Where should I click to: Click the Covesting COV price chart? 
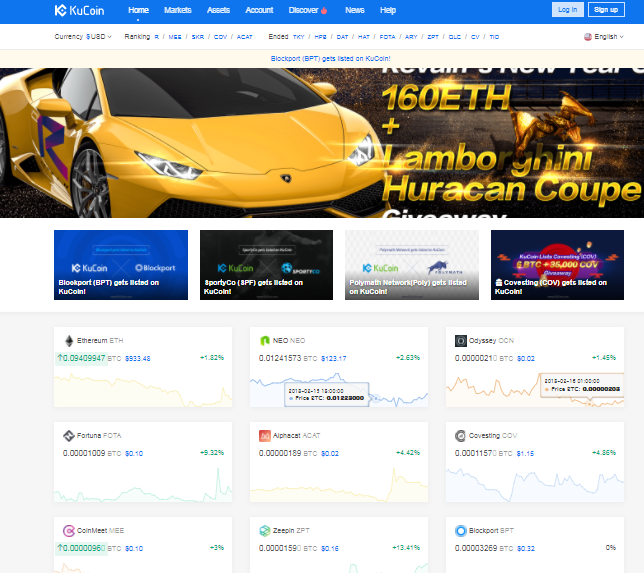(535, 484)
